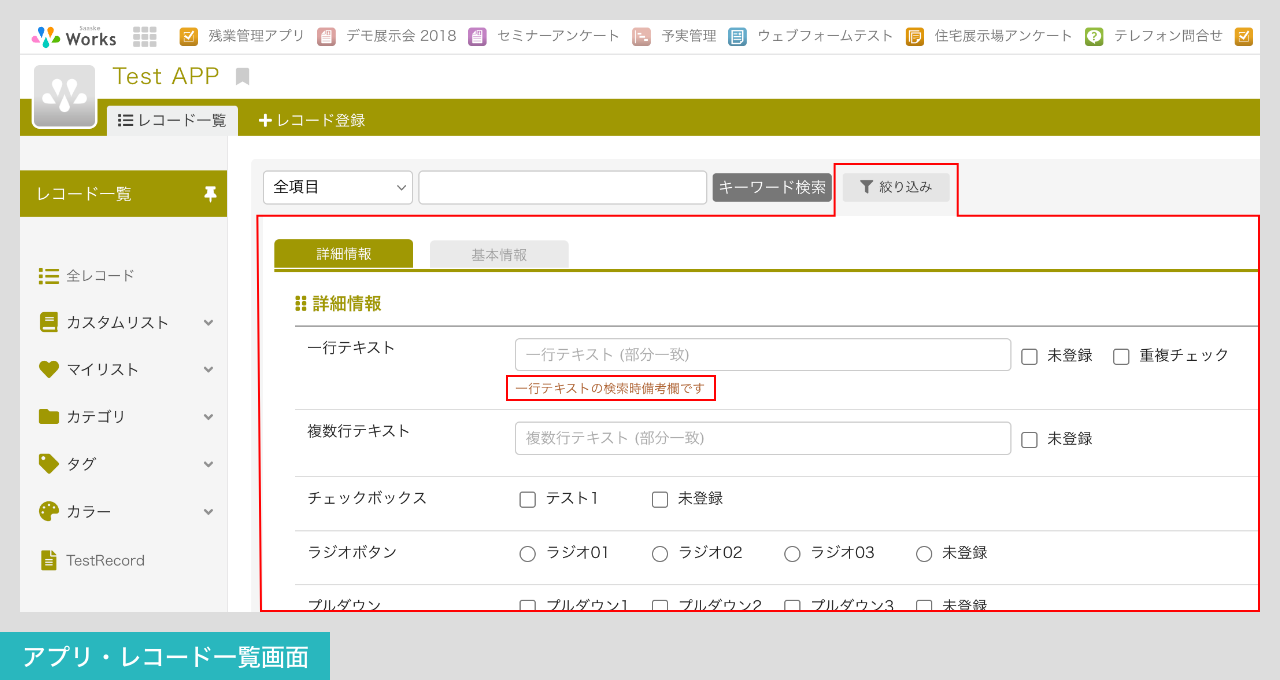The height and width of the screenshot is (680, 1280).
Task: Open the レコード登録 tab
Action: [x=315, y=119]
